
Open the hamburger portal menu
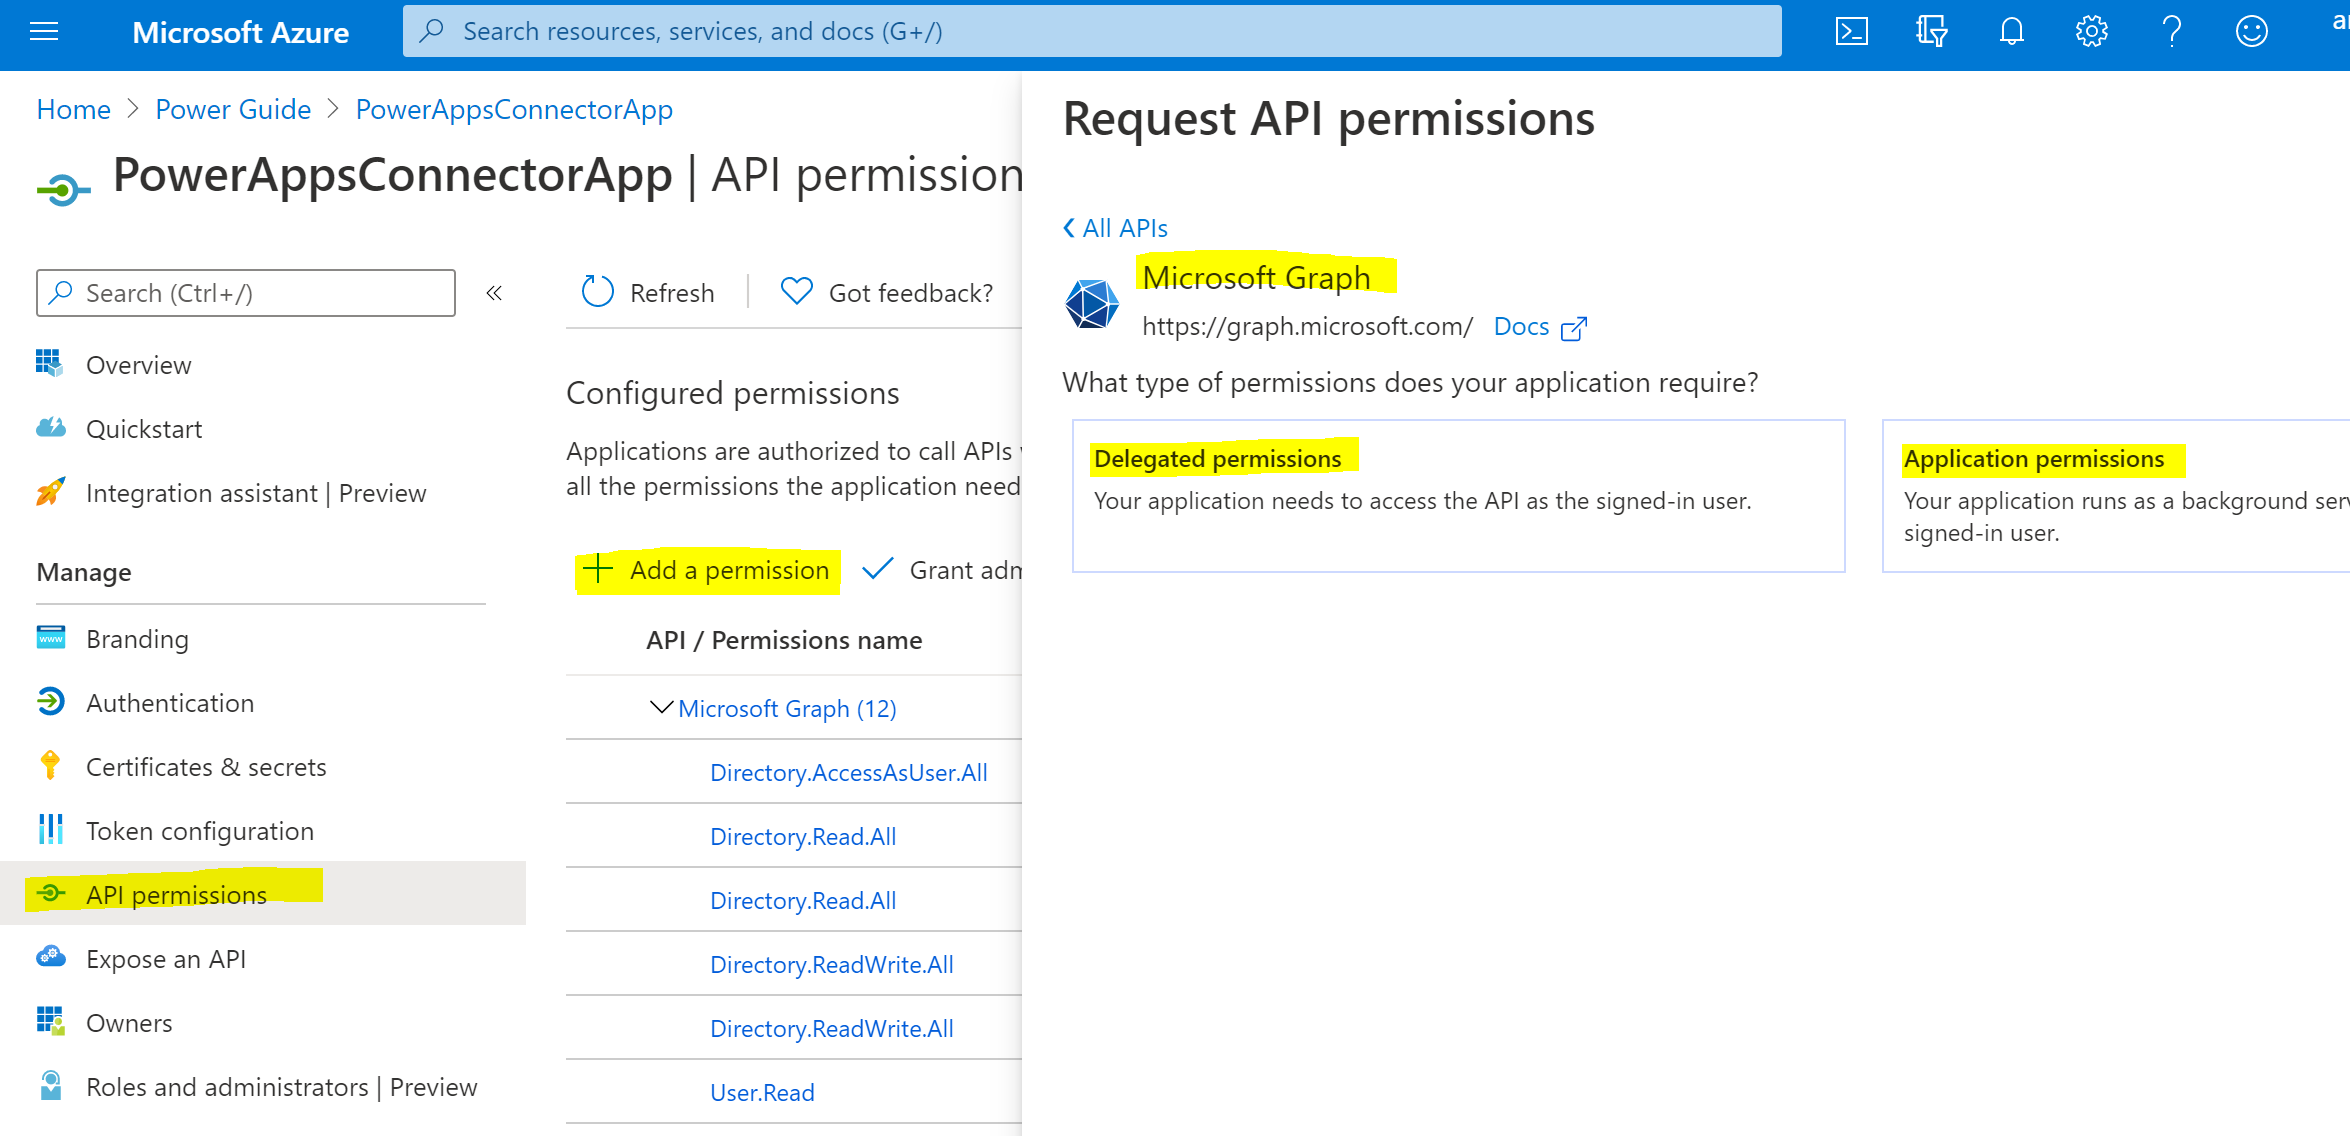(44, 32)
